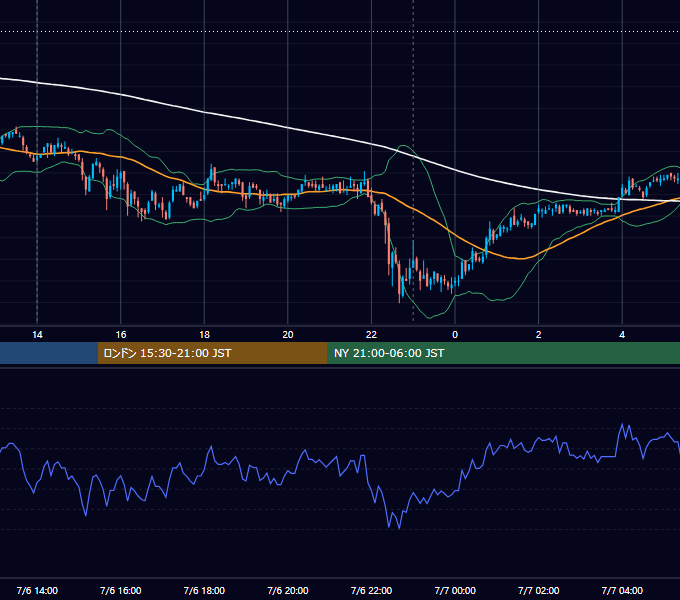
Task: Click the 7/7 02:00 time label
Action: (539, 590)
